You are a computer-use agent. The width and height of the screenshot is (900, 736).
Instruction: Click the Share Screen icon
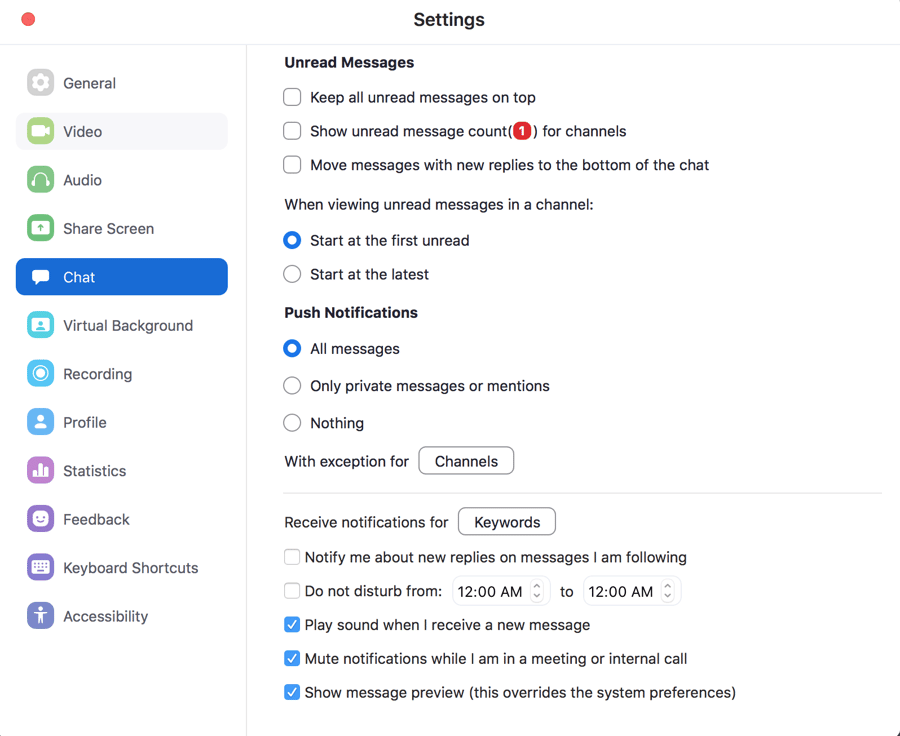click(40, 228)
